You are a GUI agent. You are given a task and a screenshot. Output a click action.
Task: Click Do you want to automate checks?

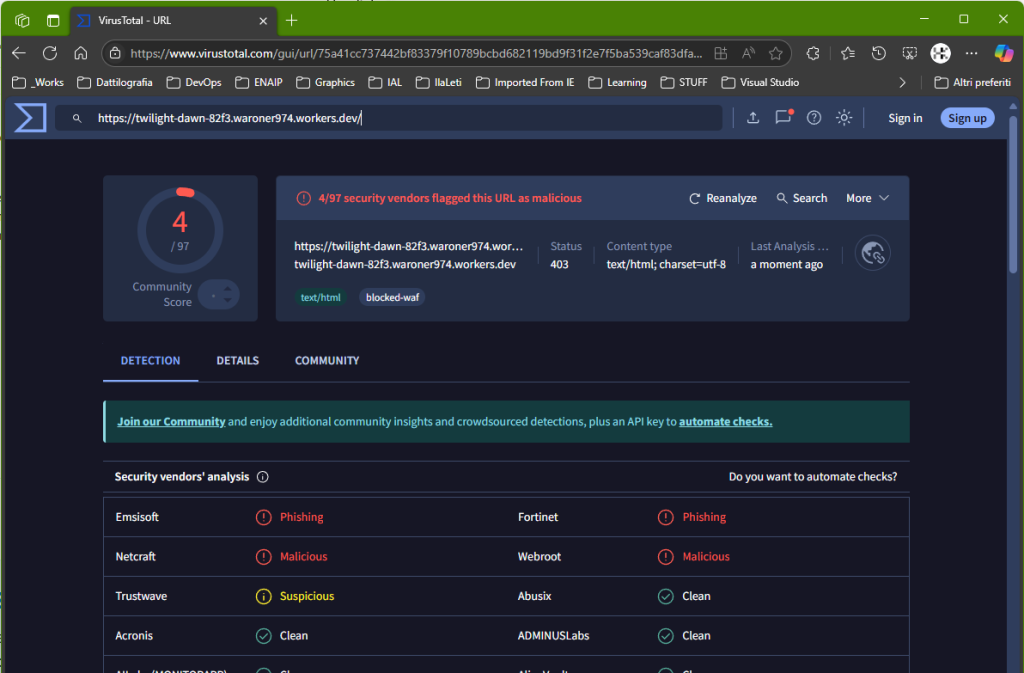(x=813, y=477)
